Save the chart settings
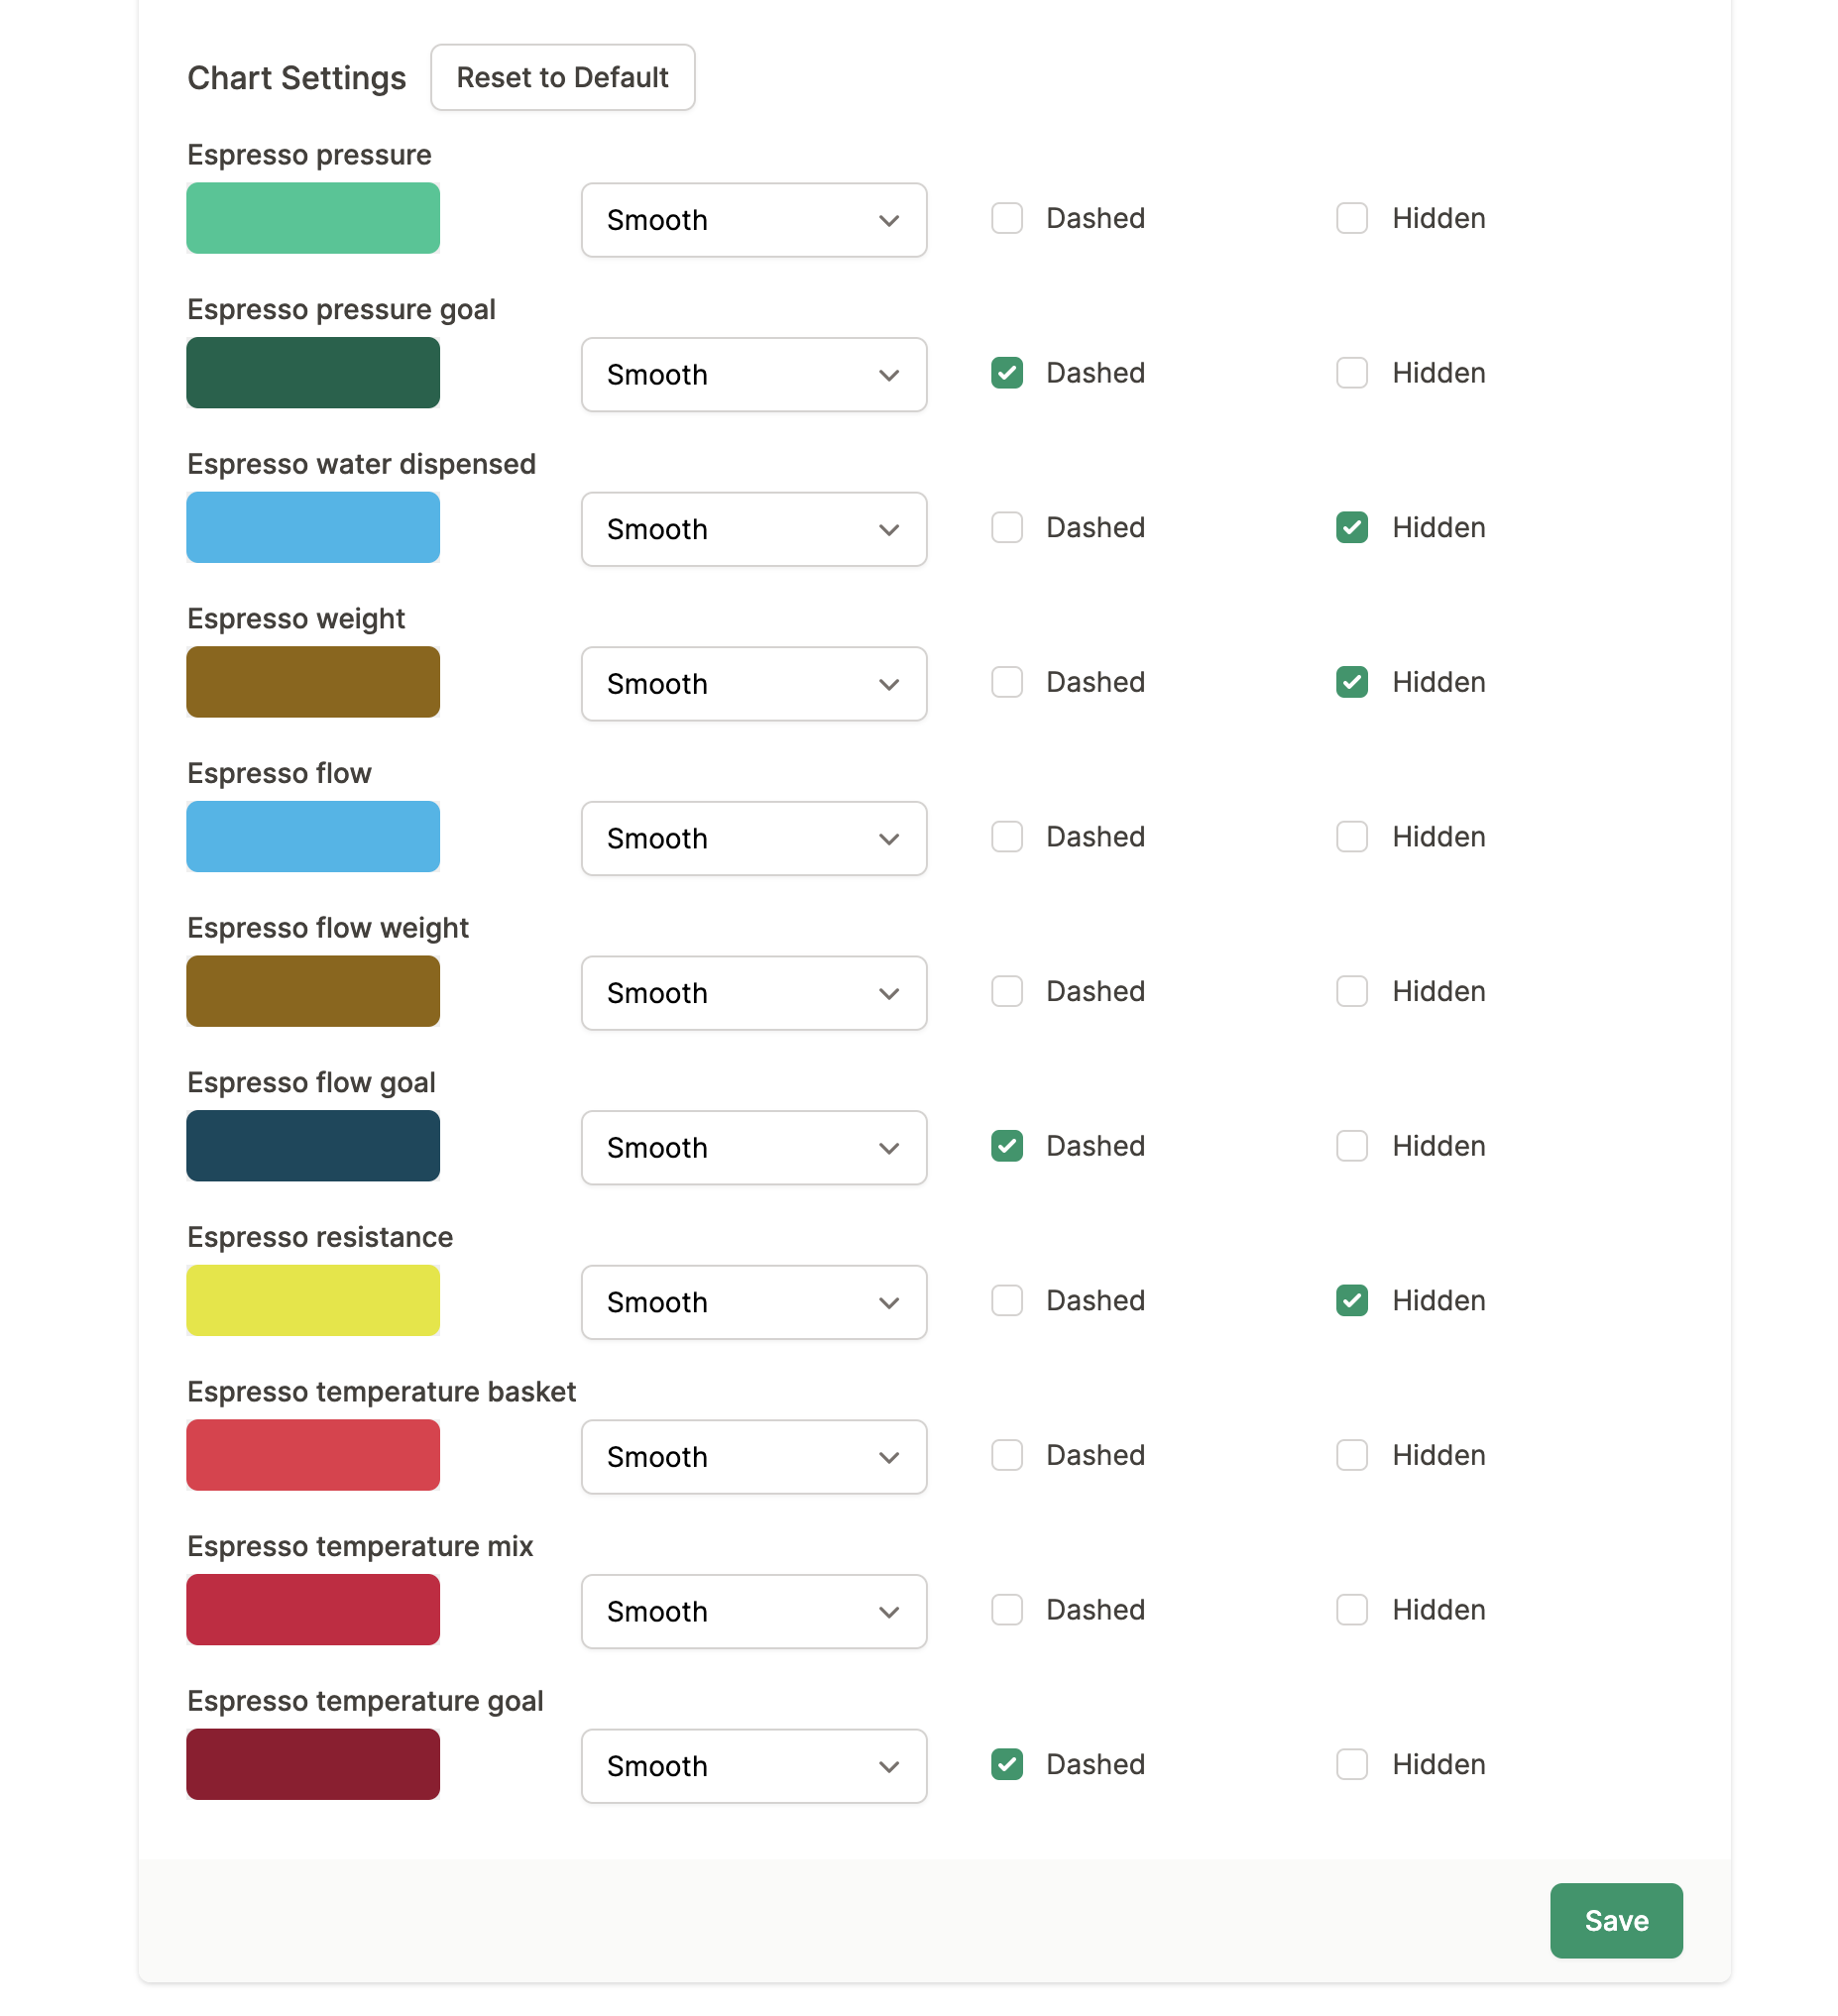Viewport: 1838px width, 2016px height. click(x=1615, y=1920)
